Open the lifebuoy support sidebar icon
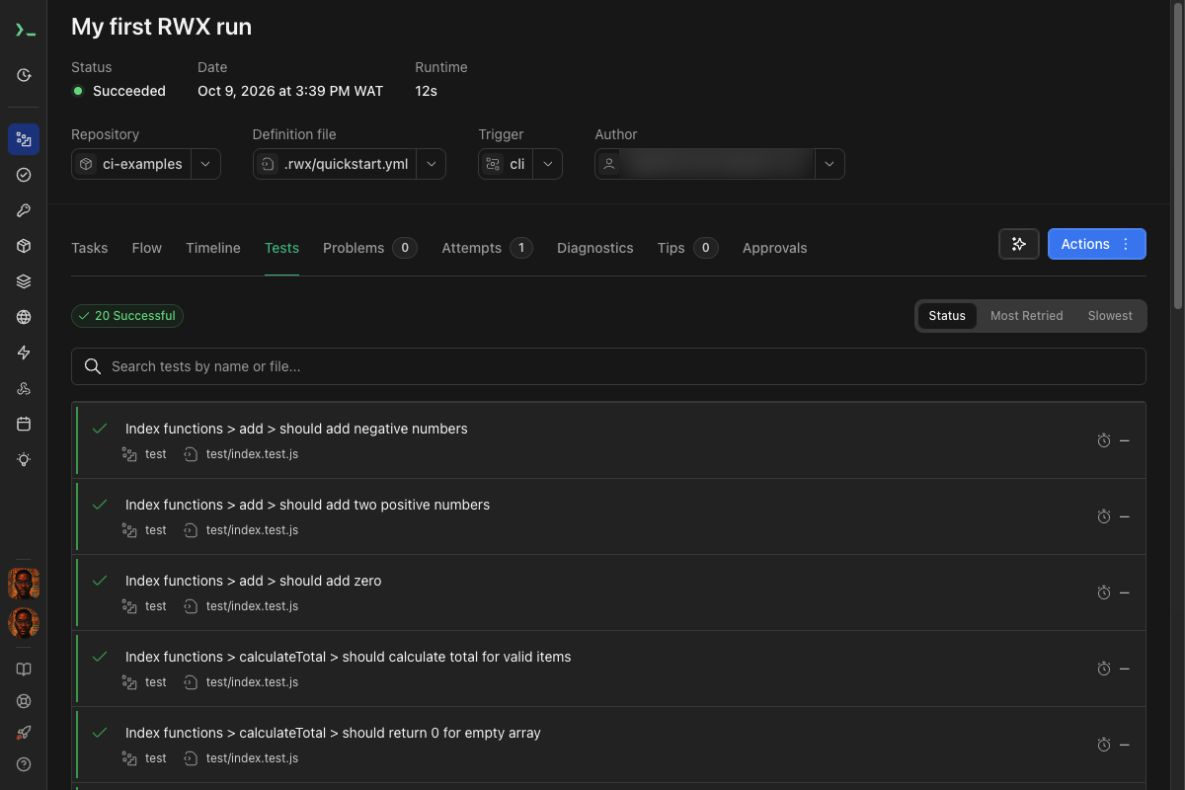 [24, 701]
